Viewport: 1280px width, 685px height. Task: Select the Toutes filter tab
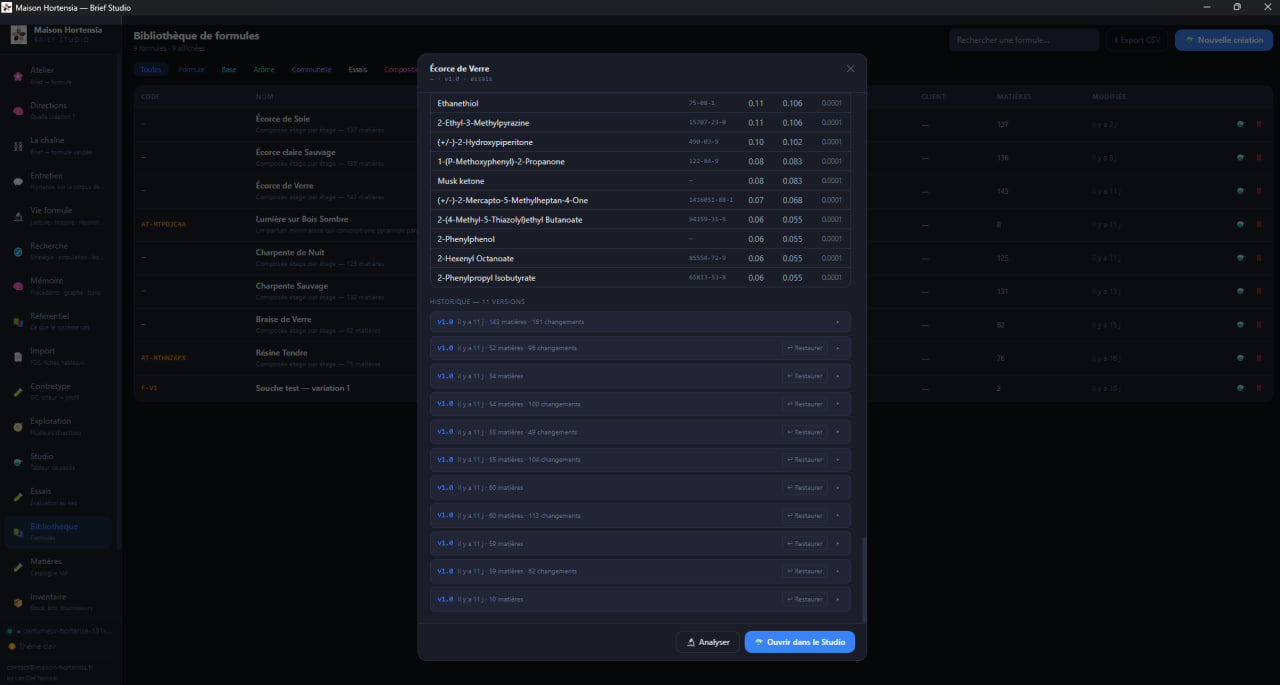pos(151,70)
